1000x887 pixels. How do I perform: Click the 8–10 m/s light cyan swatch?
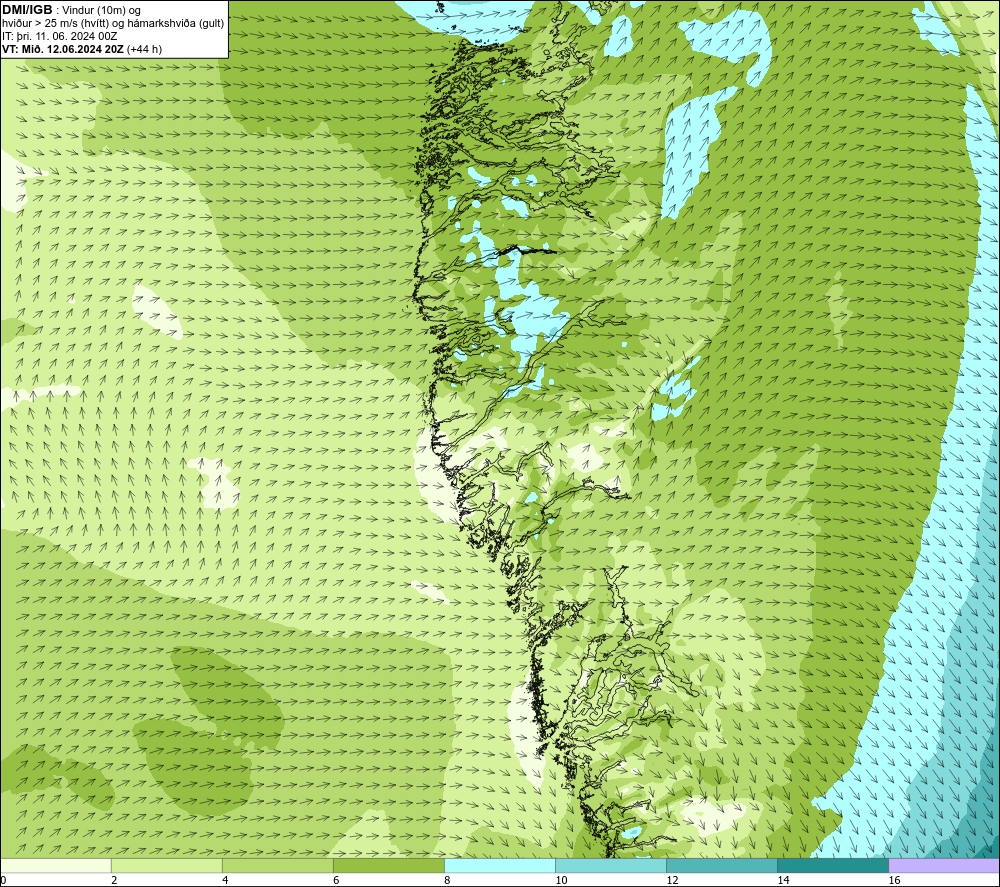pyautogui.click(x=499, y=865)
